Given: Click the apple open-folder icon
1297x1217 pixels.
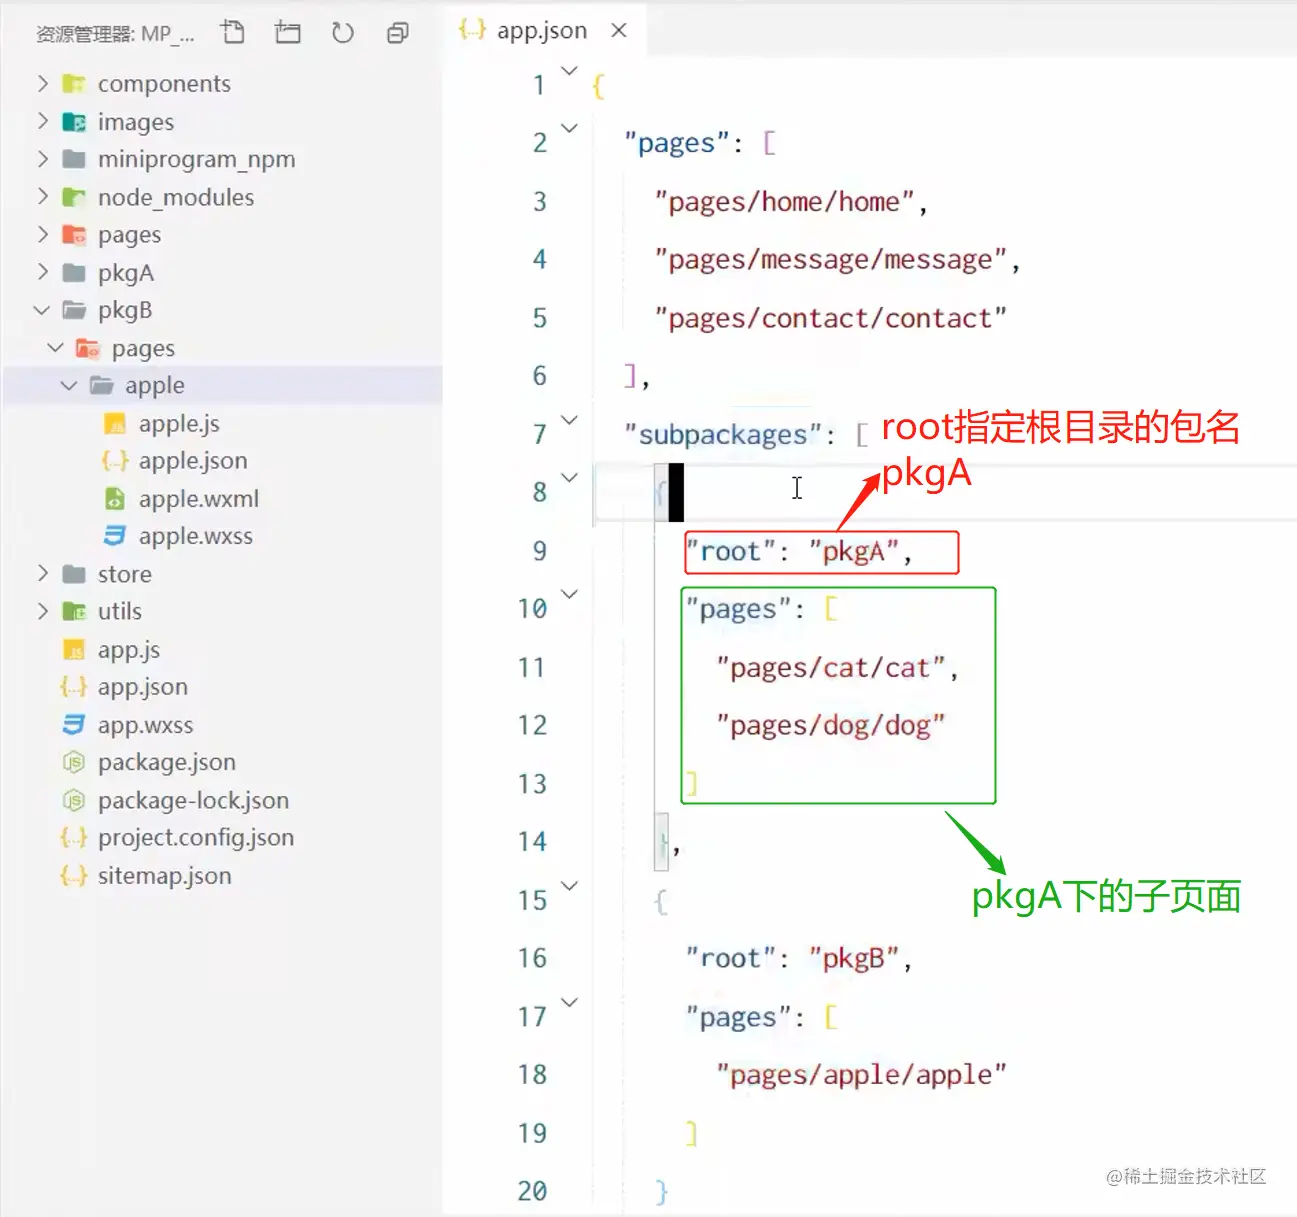Looking at the screenshot, I should [x=101, y=385].
